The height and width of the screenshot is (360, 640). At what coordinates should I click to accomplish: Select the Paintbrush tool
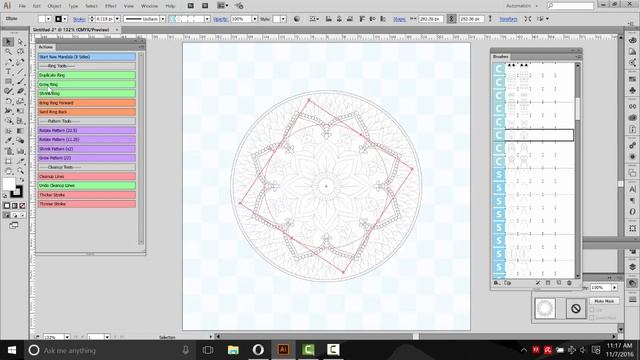coord(20,82)
